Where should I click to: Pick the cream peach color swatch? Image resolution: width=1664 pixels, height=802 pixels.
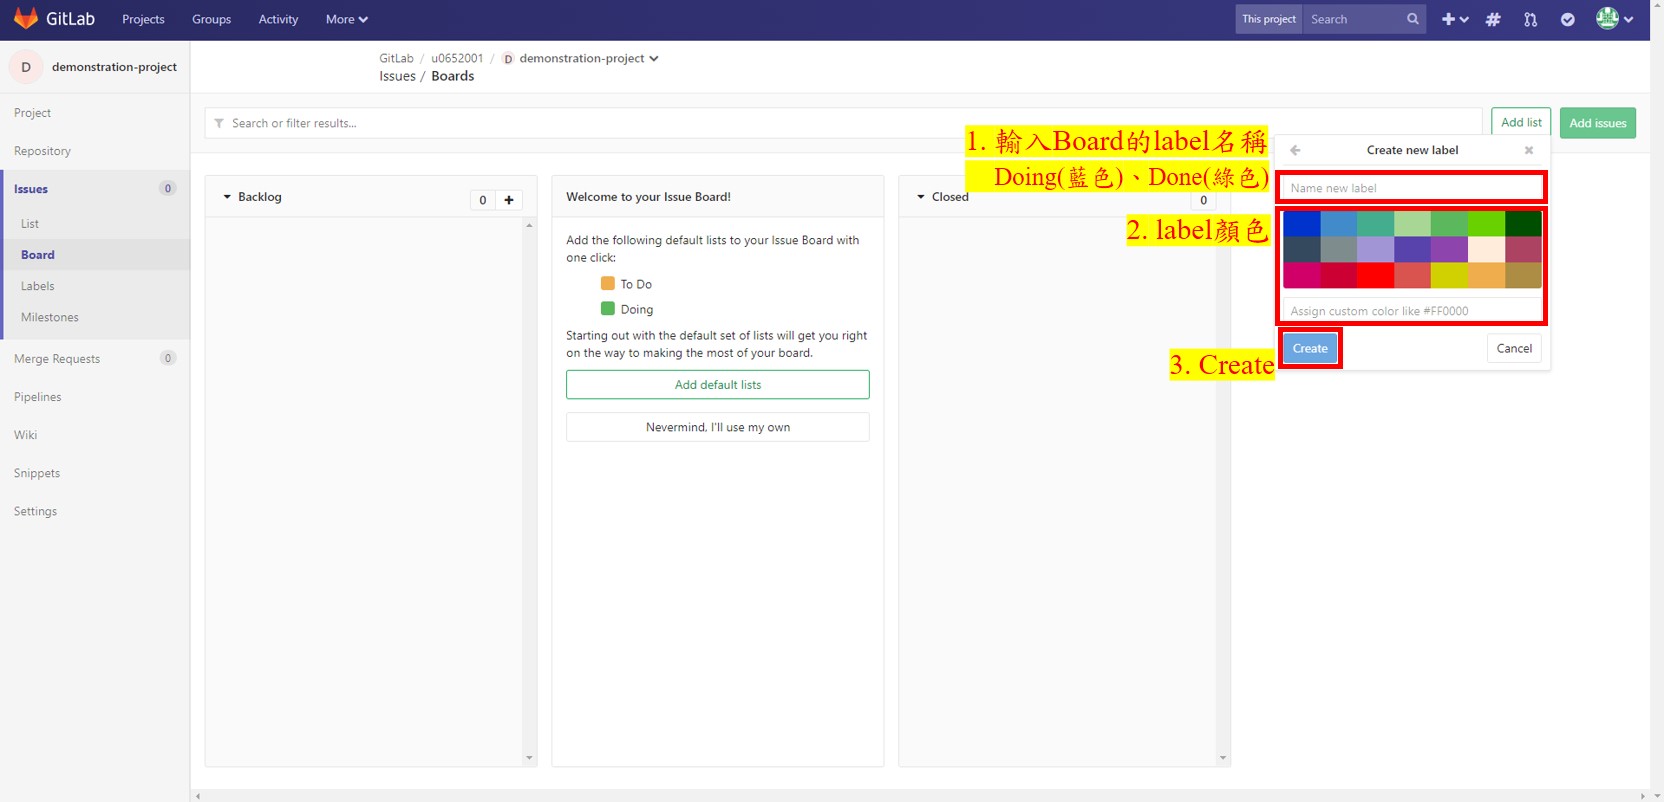(x=1486, y=249)
